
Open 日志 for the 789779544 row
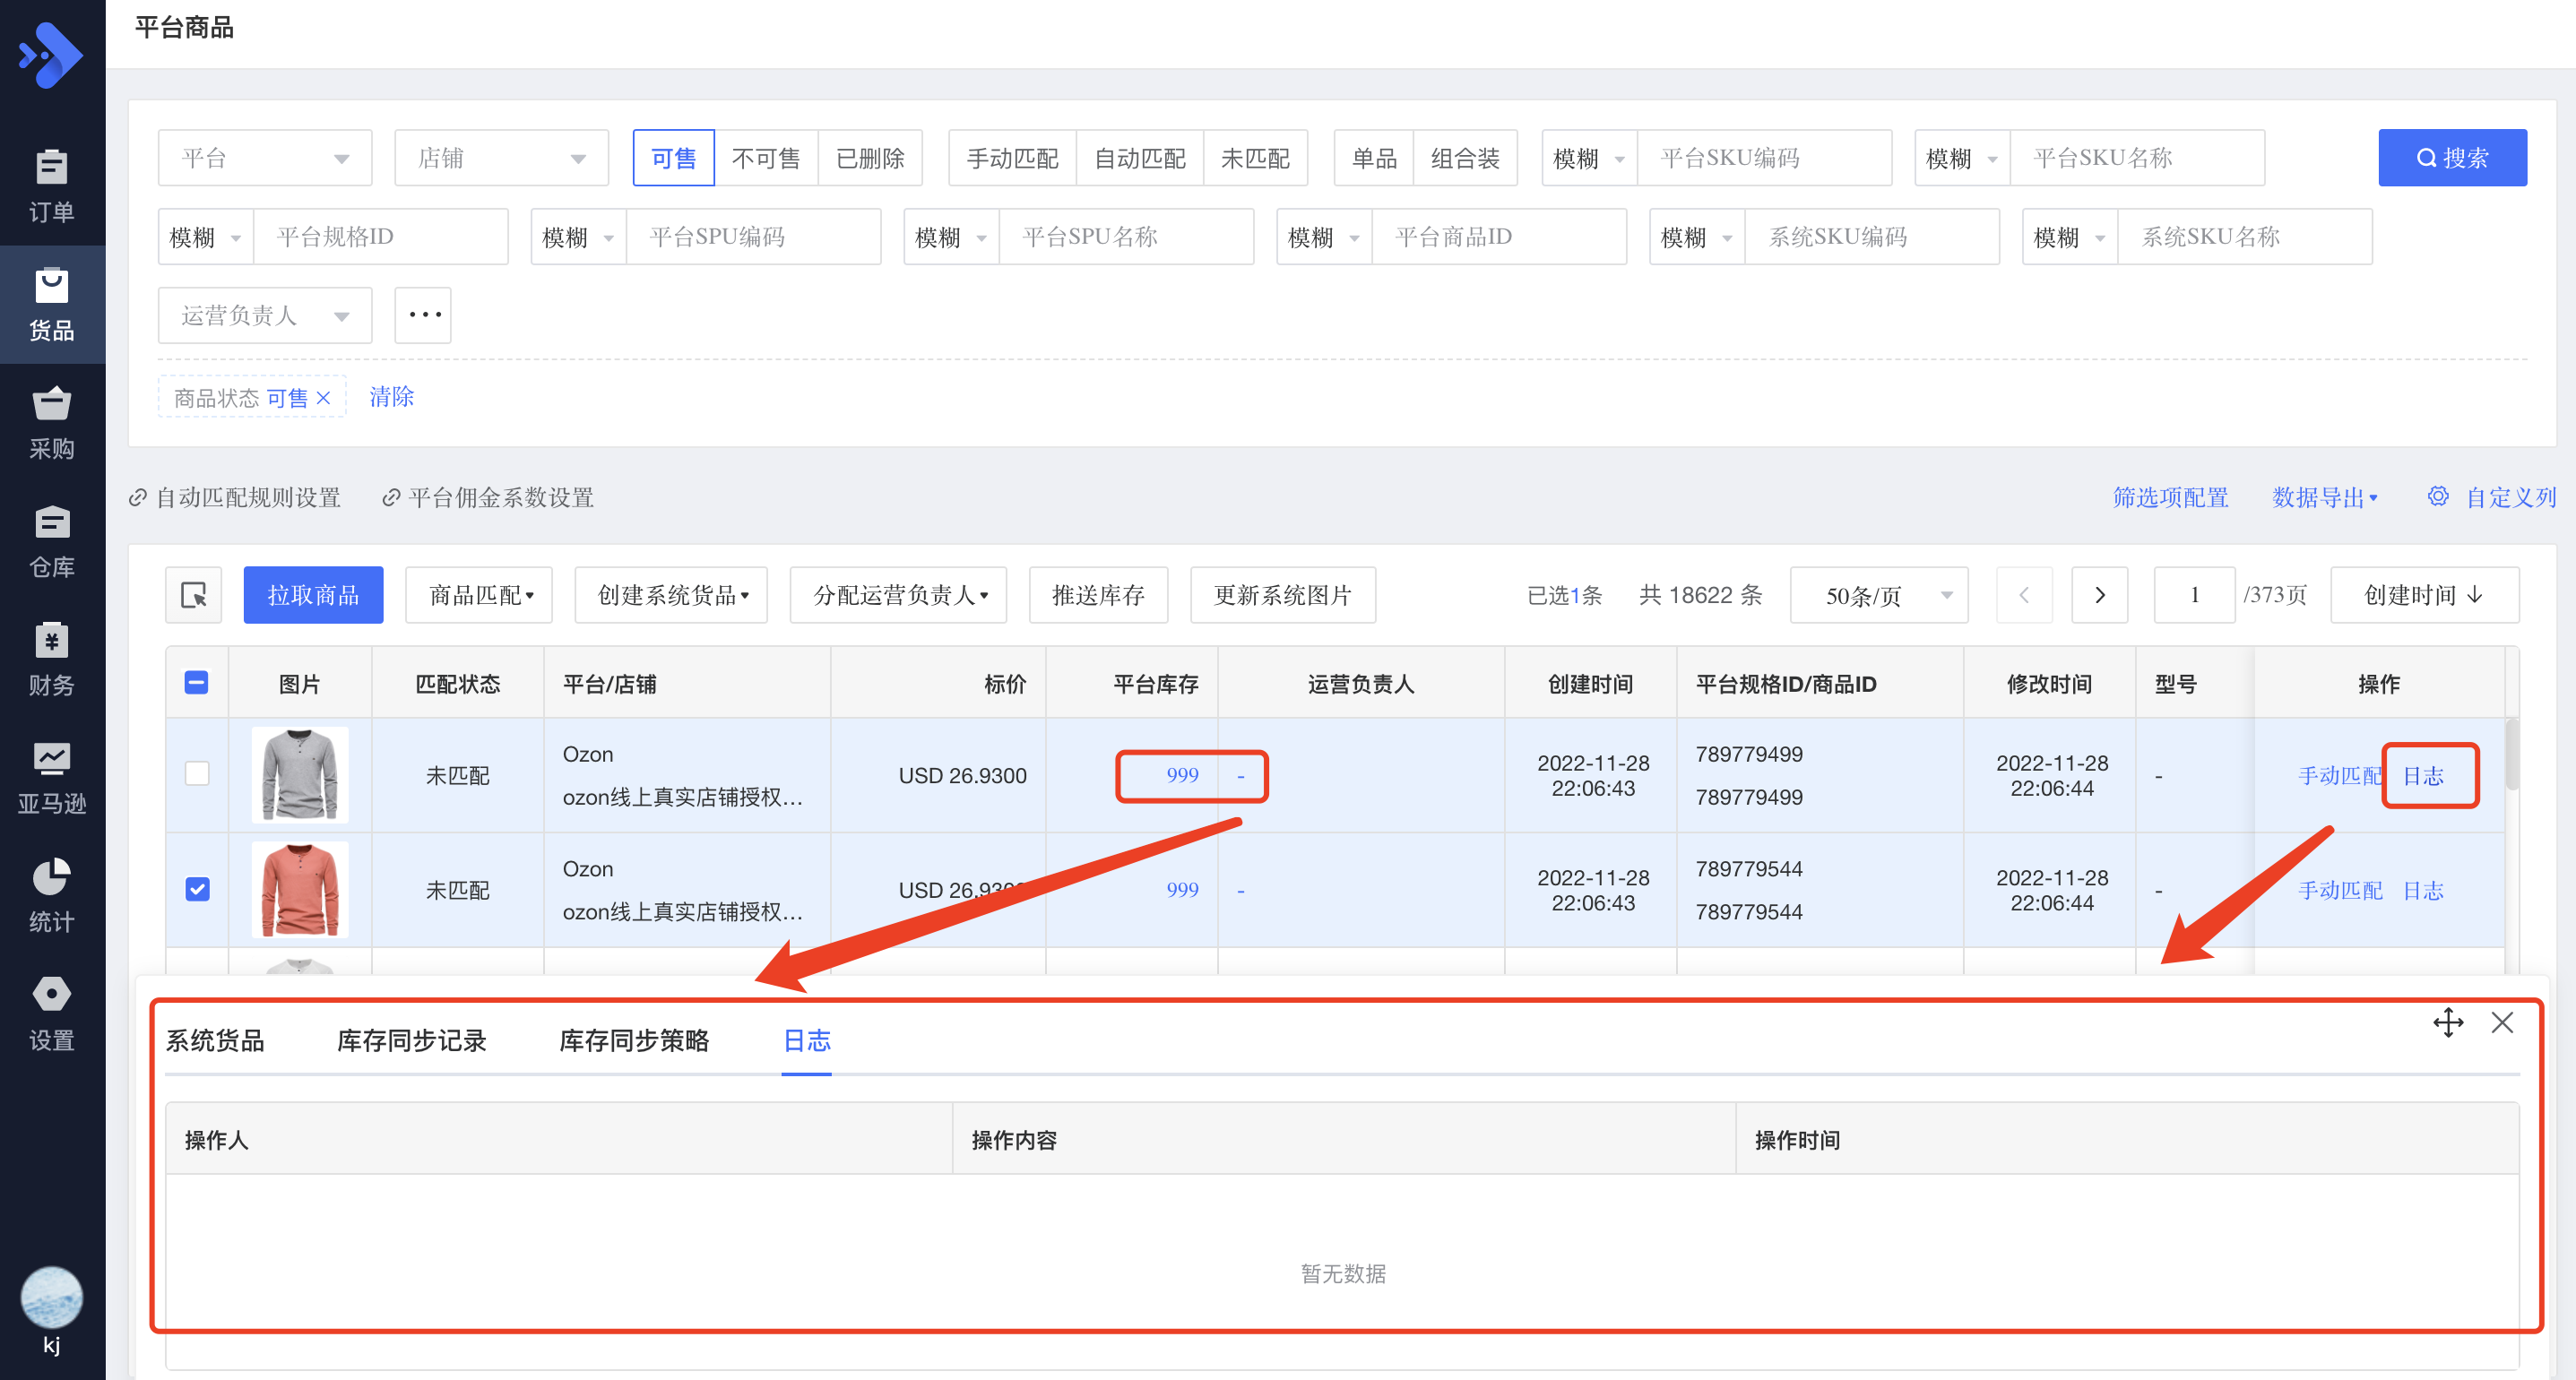tap(2422, 890)
